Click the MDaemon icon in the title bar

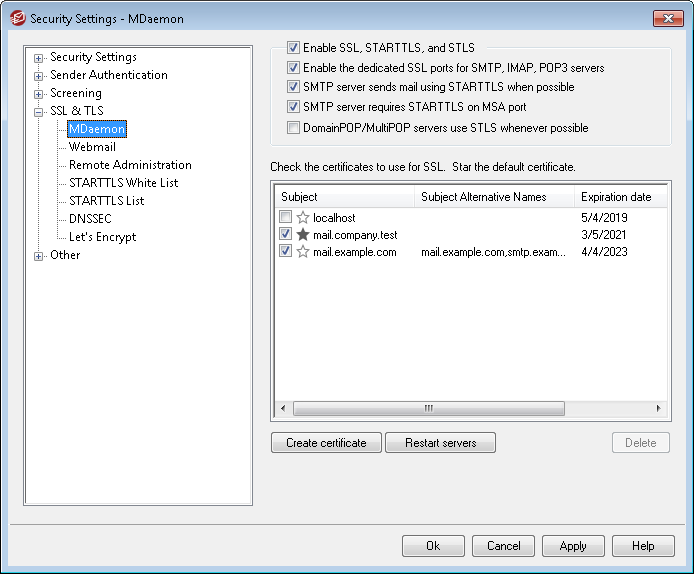[15, 19]
